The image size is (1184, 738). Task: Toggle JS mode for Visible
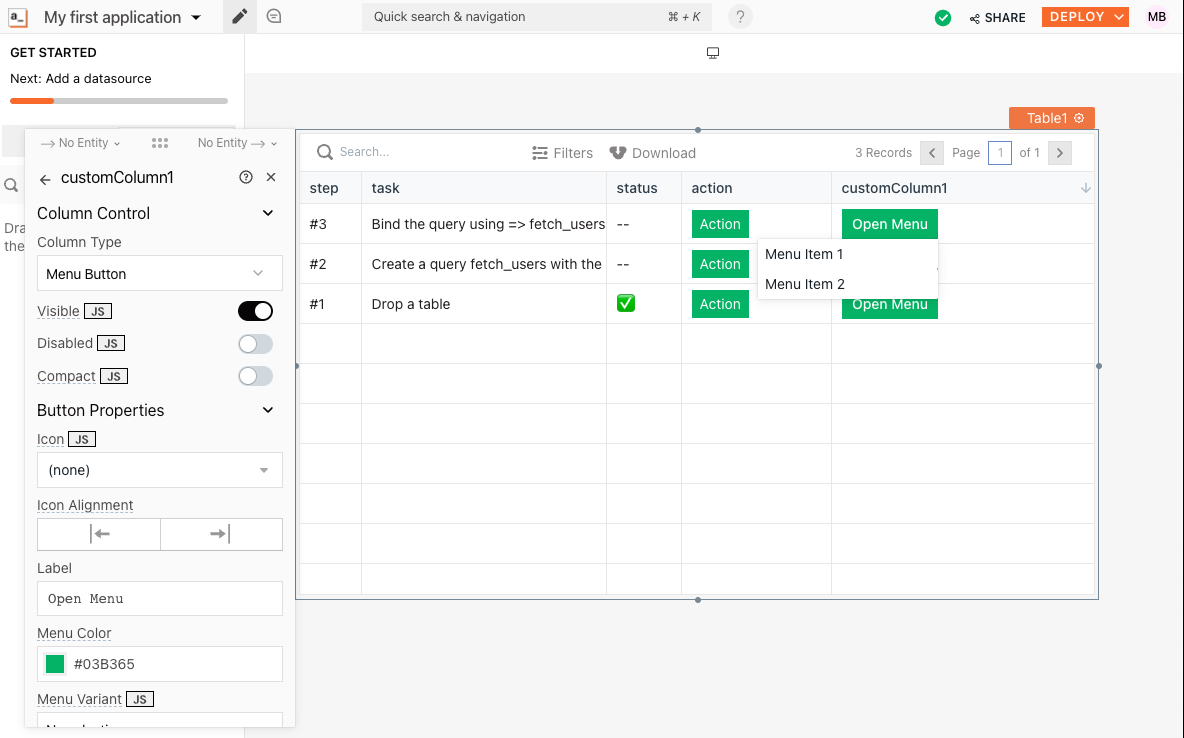click(x=98, y=311)
